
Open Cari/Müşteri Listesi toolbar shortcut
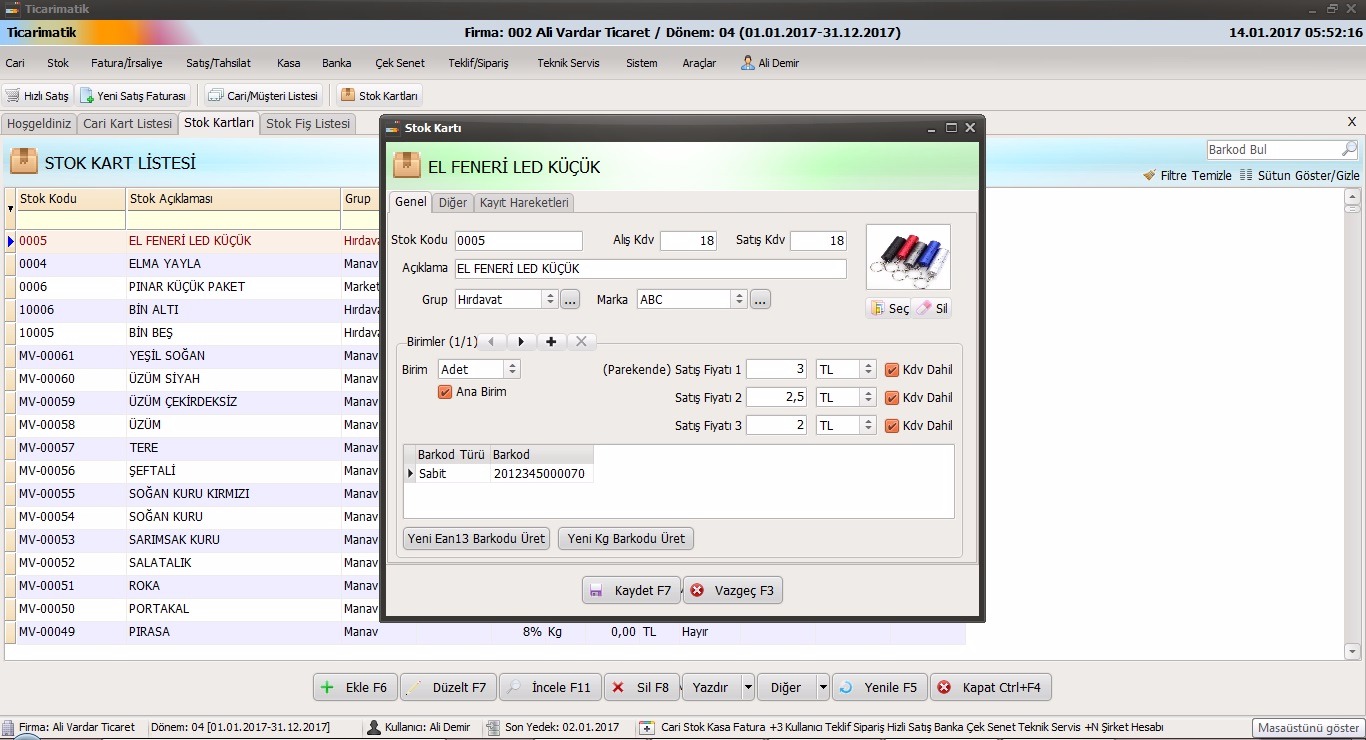tap(215, 96)
